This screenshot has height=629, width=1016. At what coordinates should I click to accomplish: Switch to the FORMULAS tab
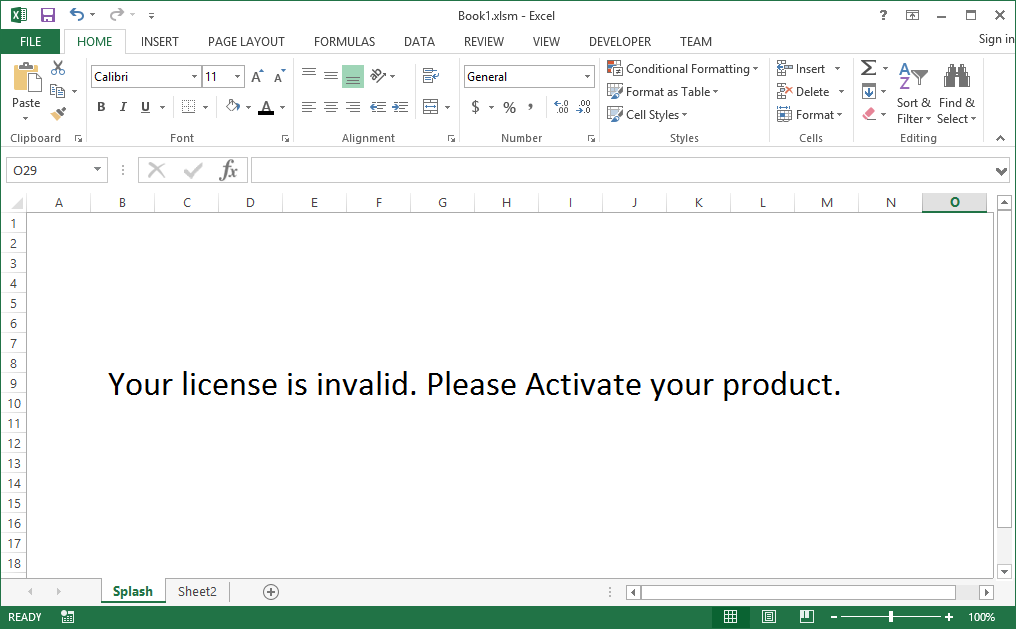(345, 41)
